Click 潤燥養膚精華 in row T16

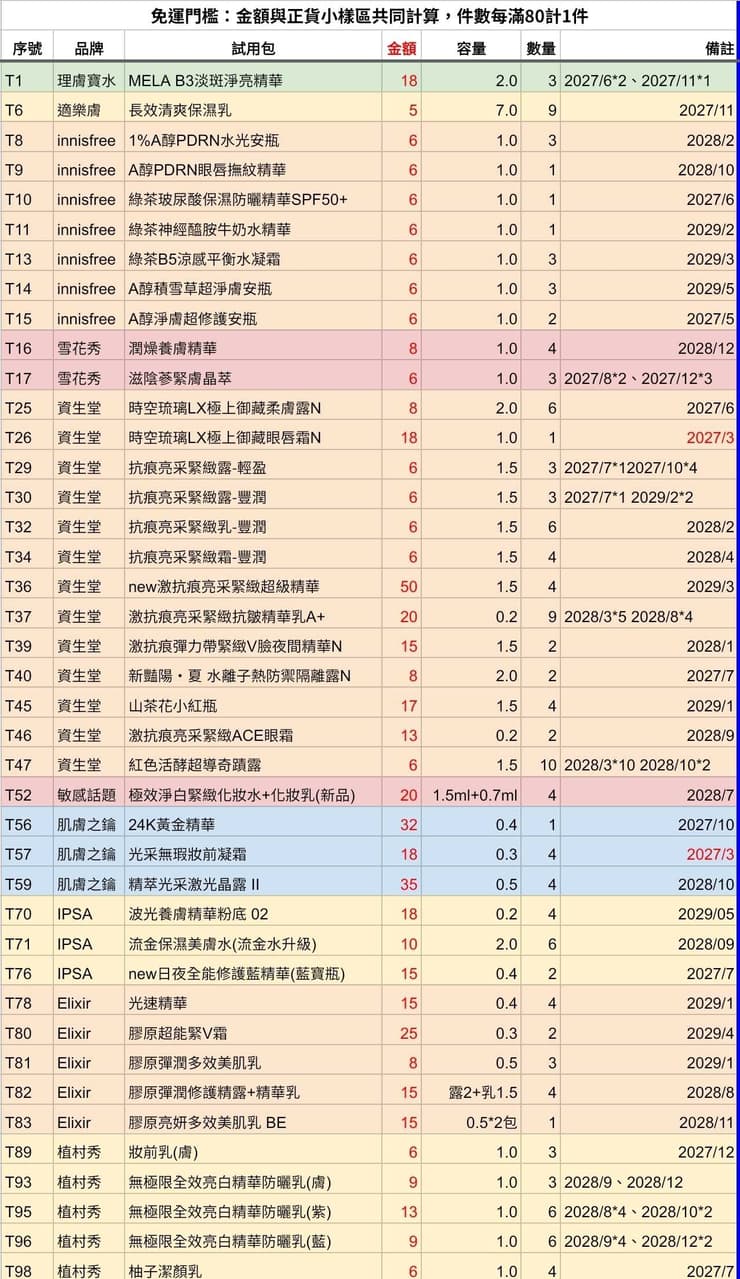[253, 348]
